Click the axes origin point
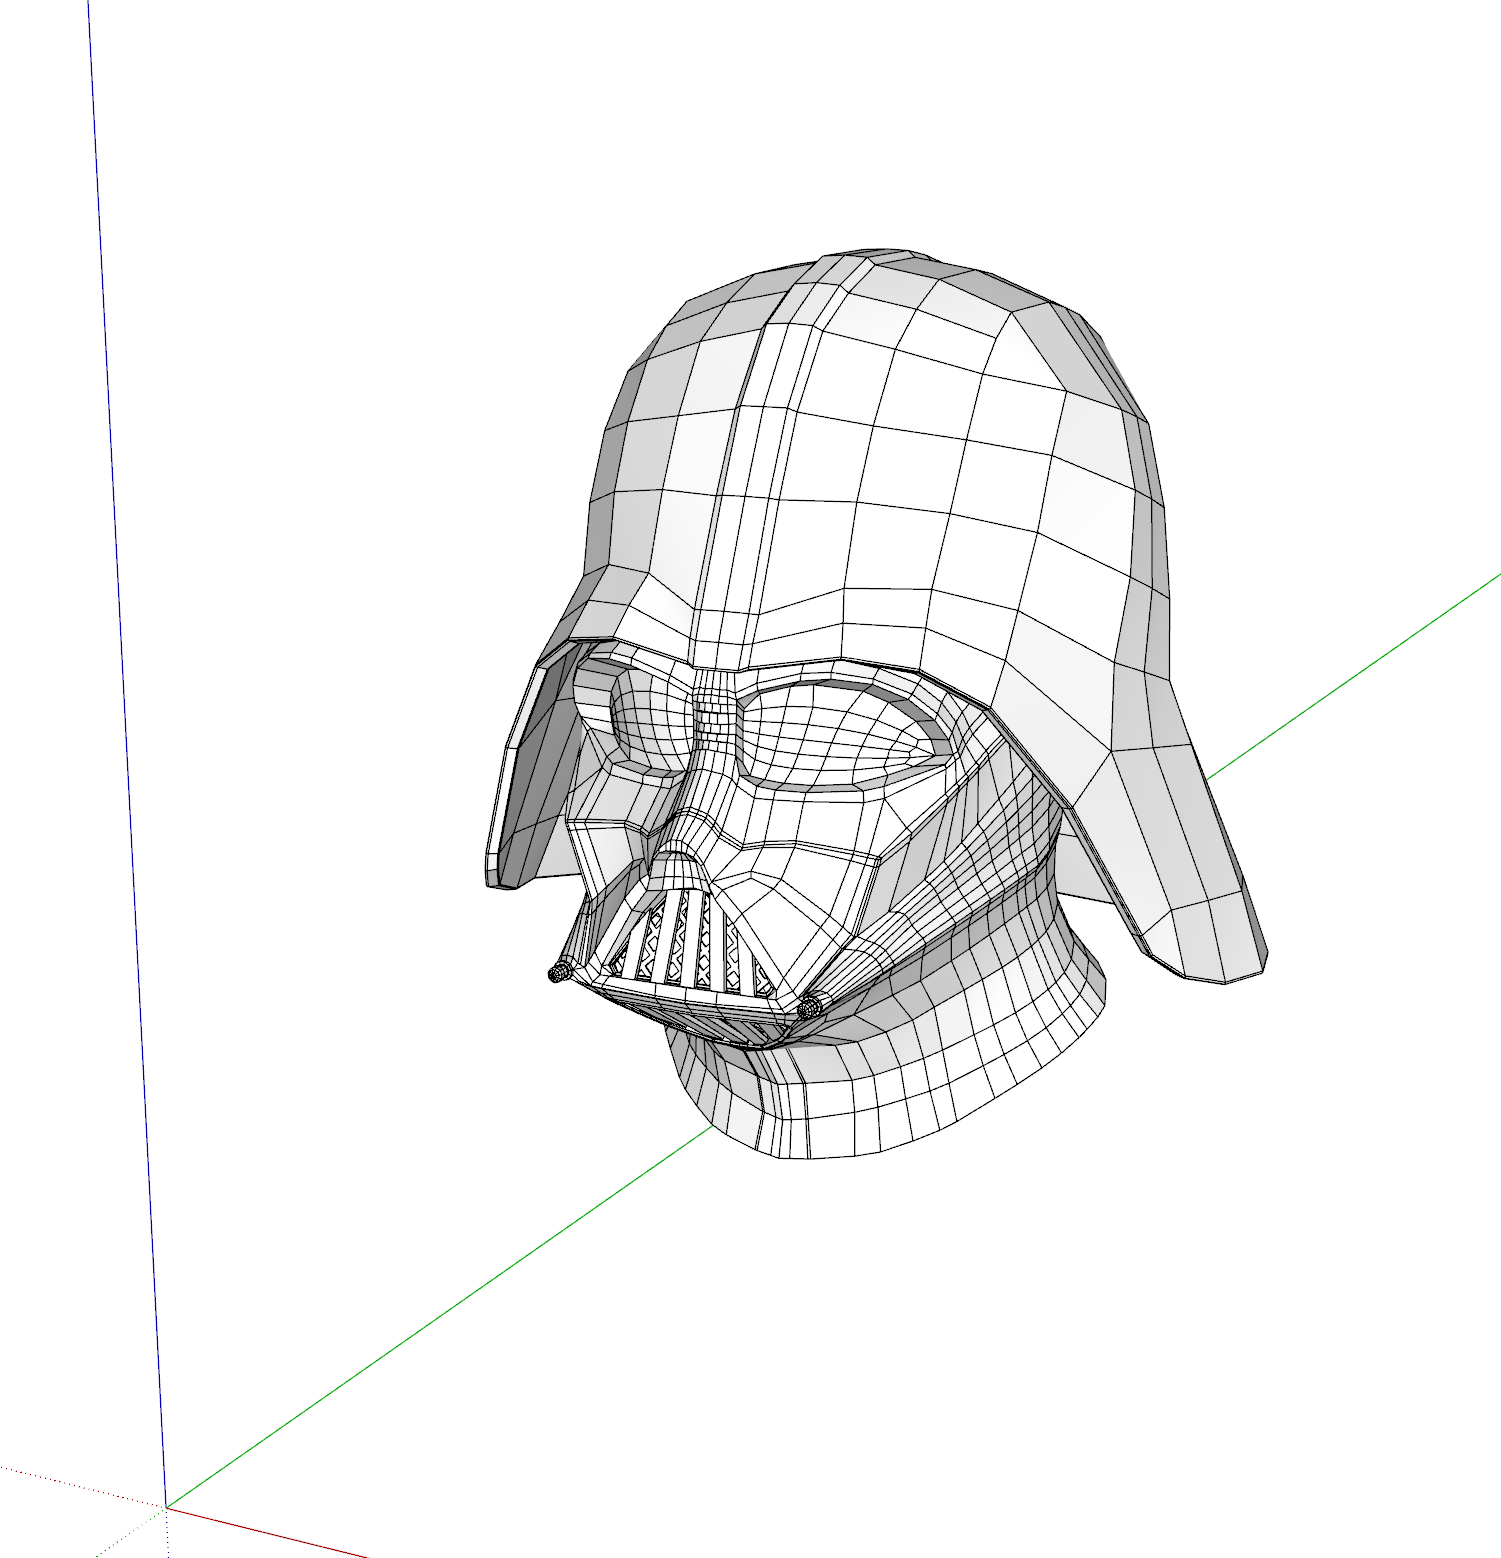Image resolution: width=1501 pixels, height=1558 pixels. [x=166, y=1506]
